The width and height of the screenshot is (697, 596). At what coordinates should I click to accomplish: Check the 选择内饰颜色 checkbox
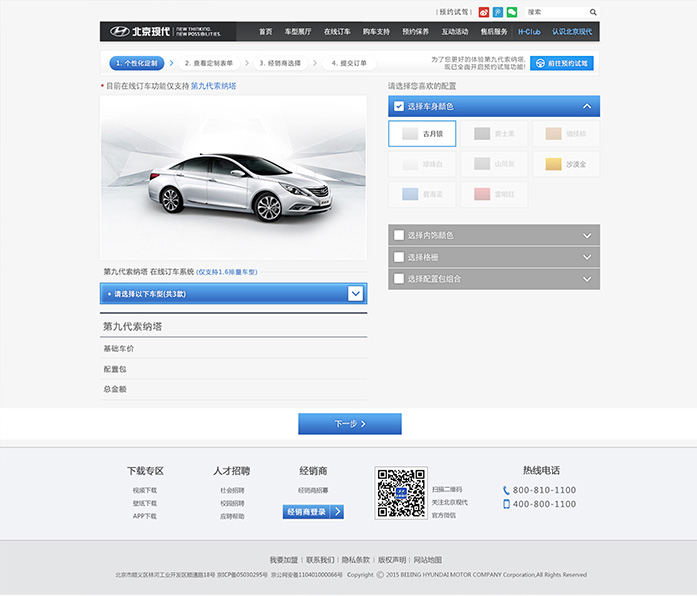pyautogui.click(x=399, y=235)
